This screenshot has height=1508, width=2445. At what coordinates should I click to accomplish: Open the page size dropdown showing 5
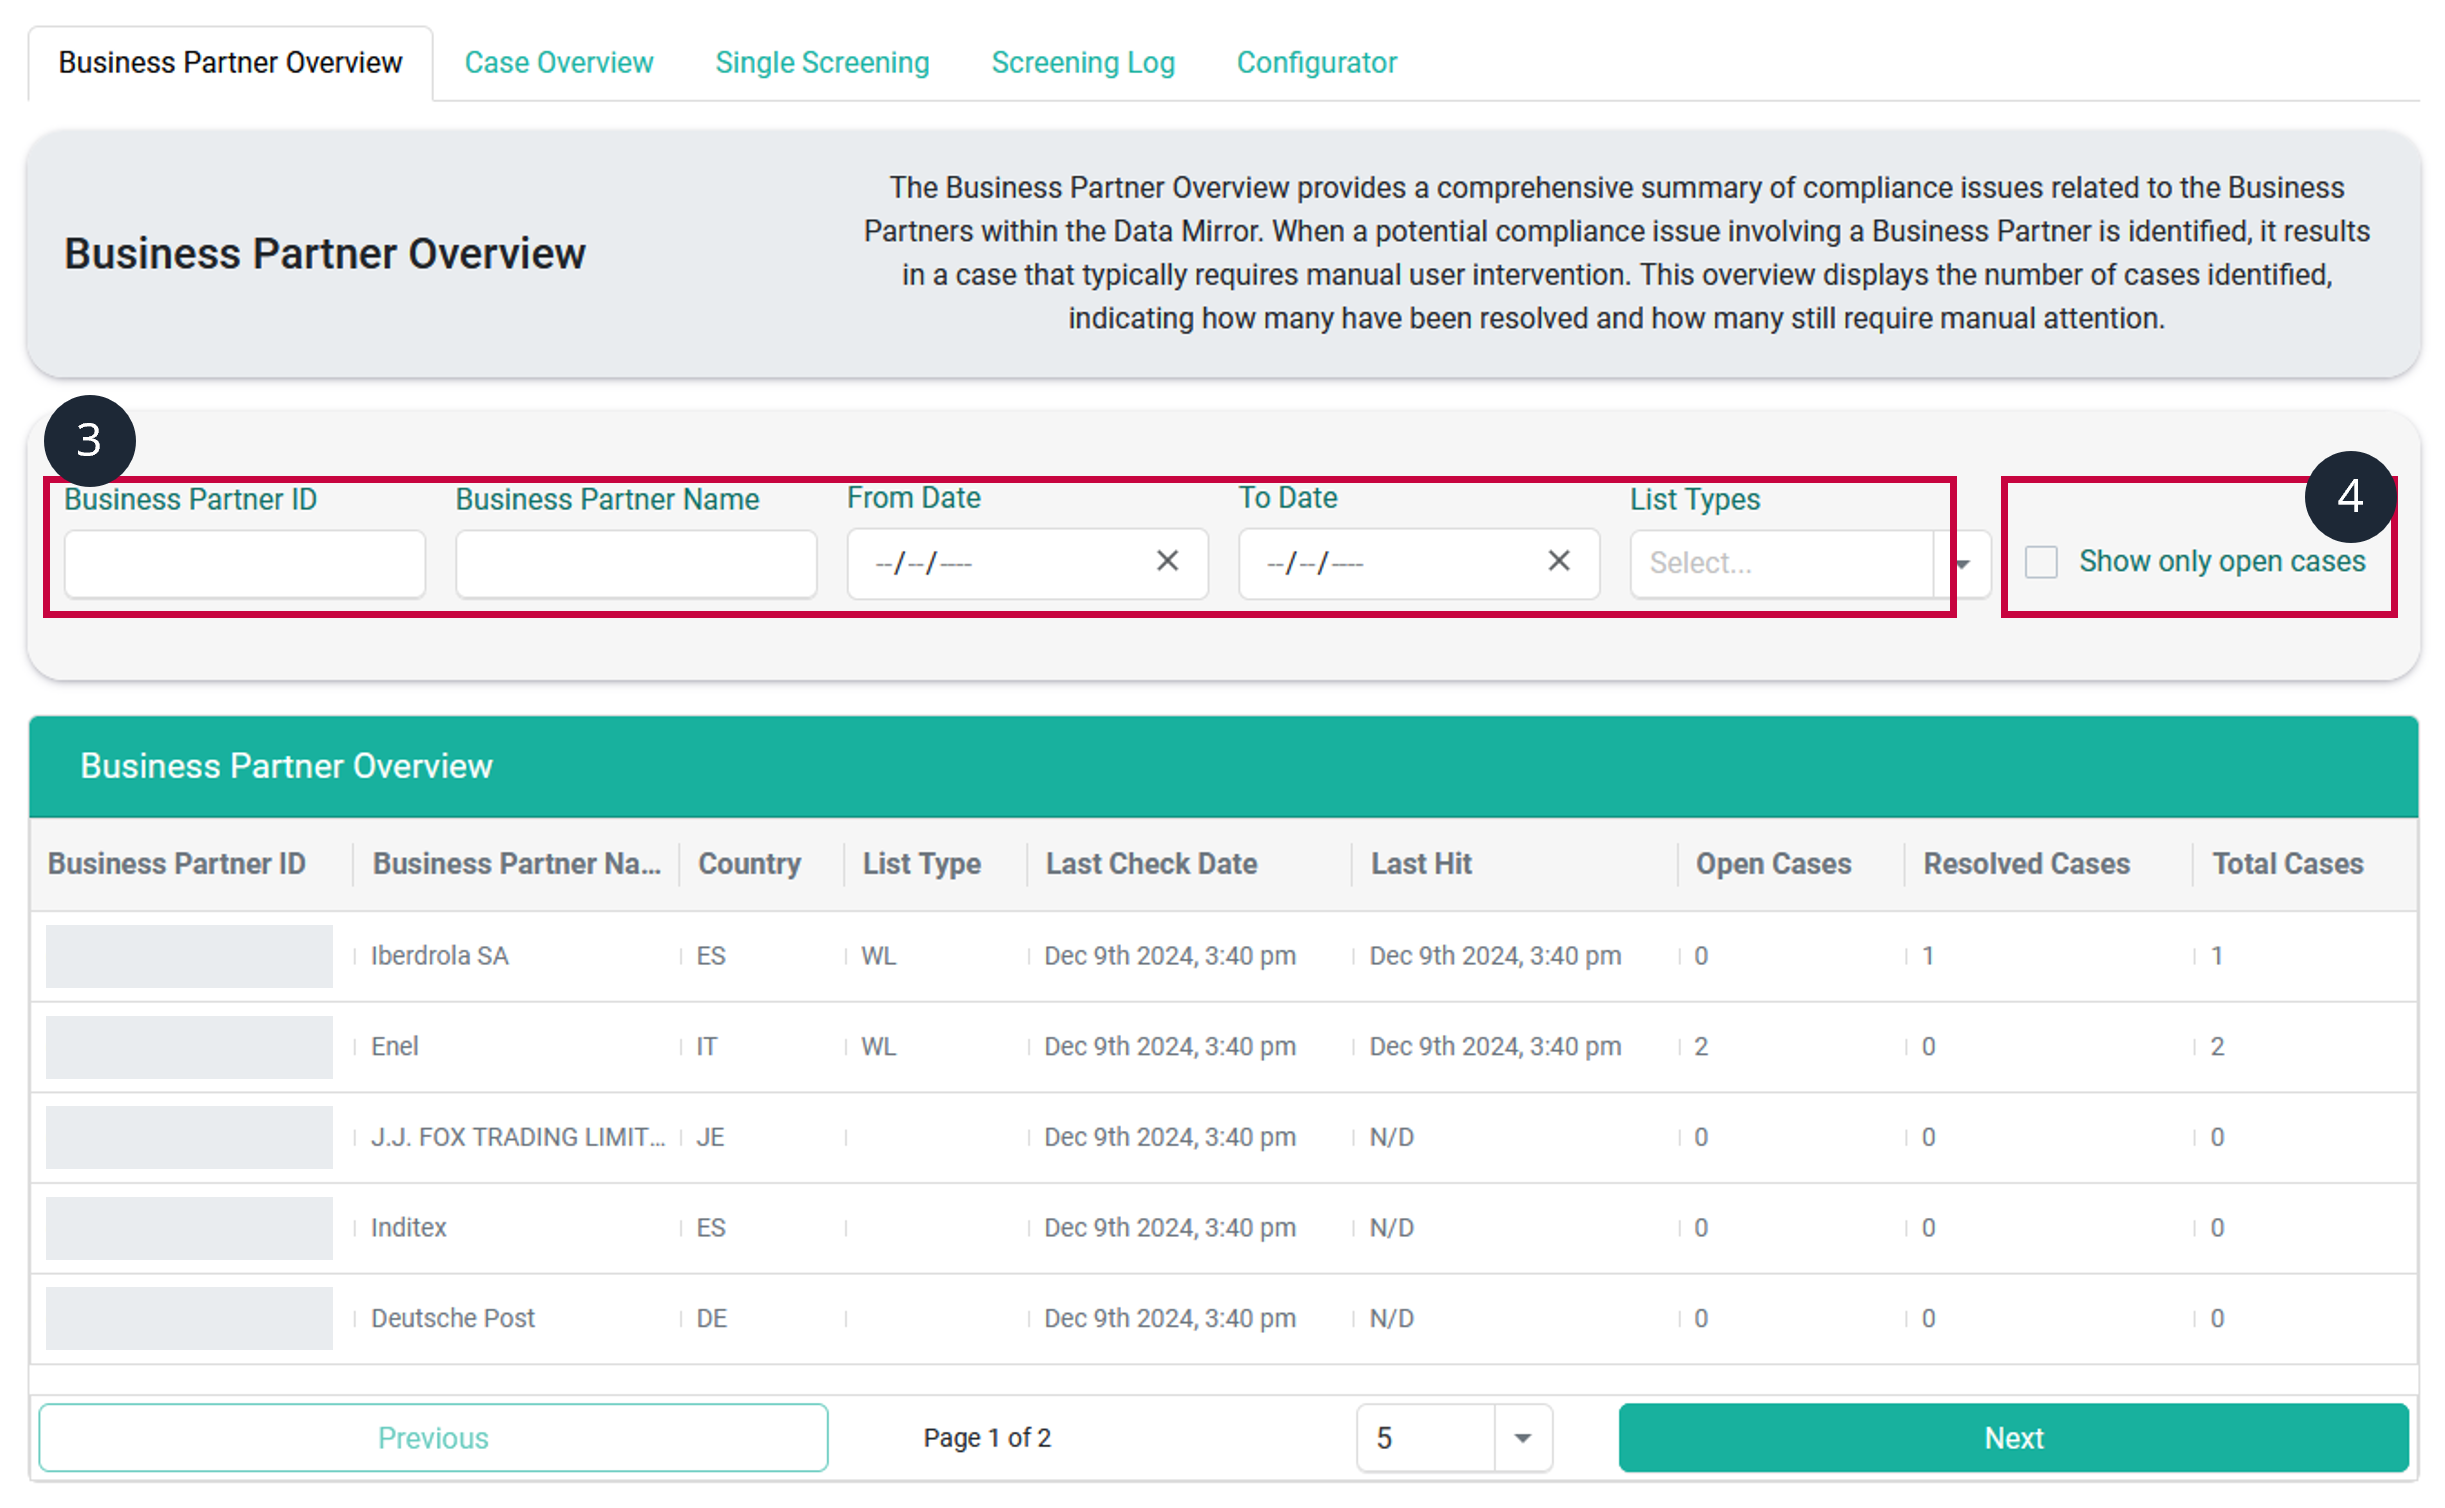pyautogui.click(x=1522, y=1438)
